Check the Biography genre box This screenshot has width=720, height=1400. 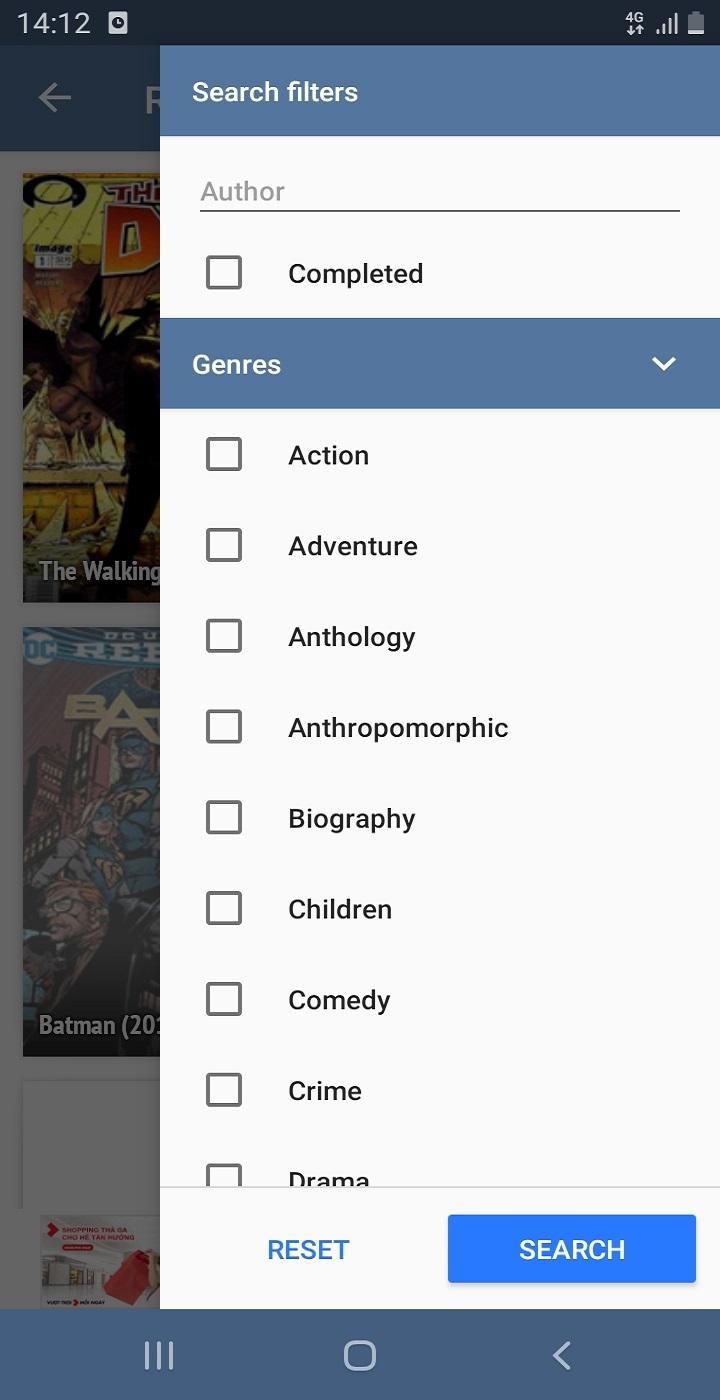[x=224, y=818]
